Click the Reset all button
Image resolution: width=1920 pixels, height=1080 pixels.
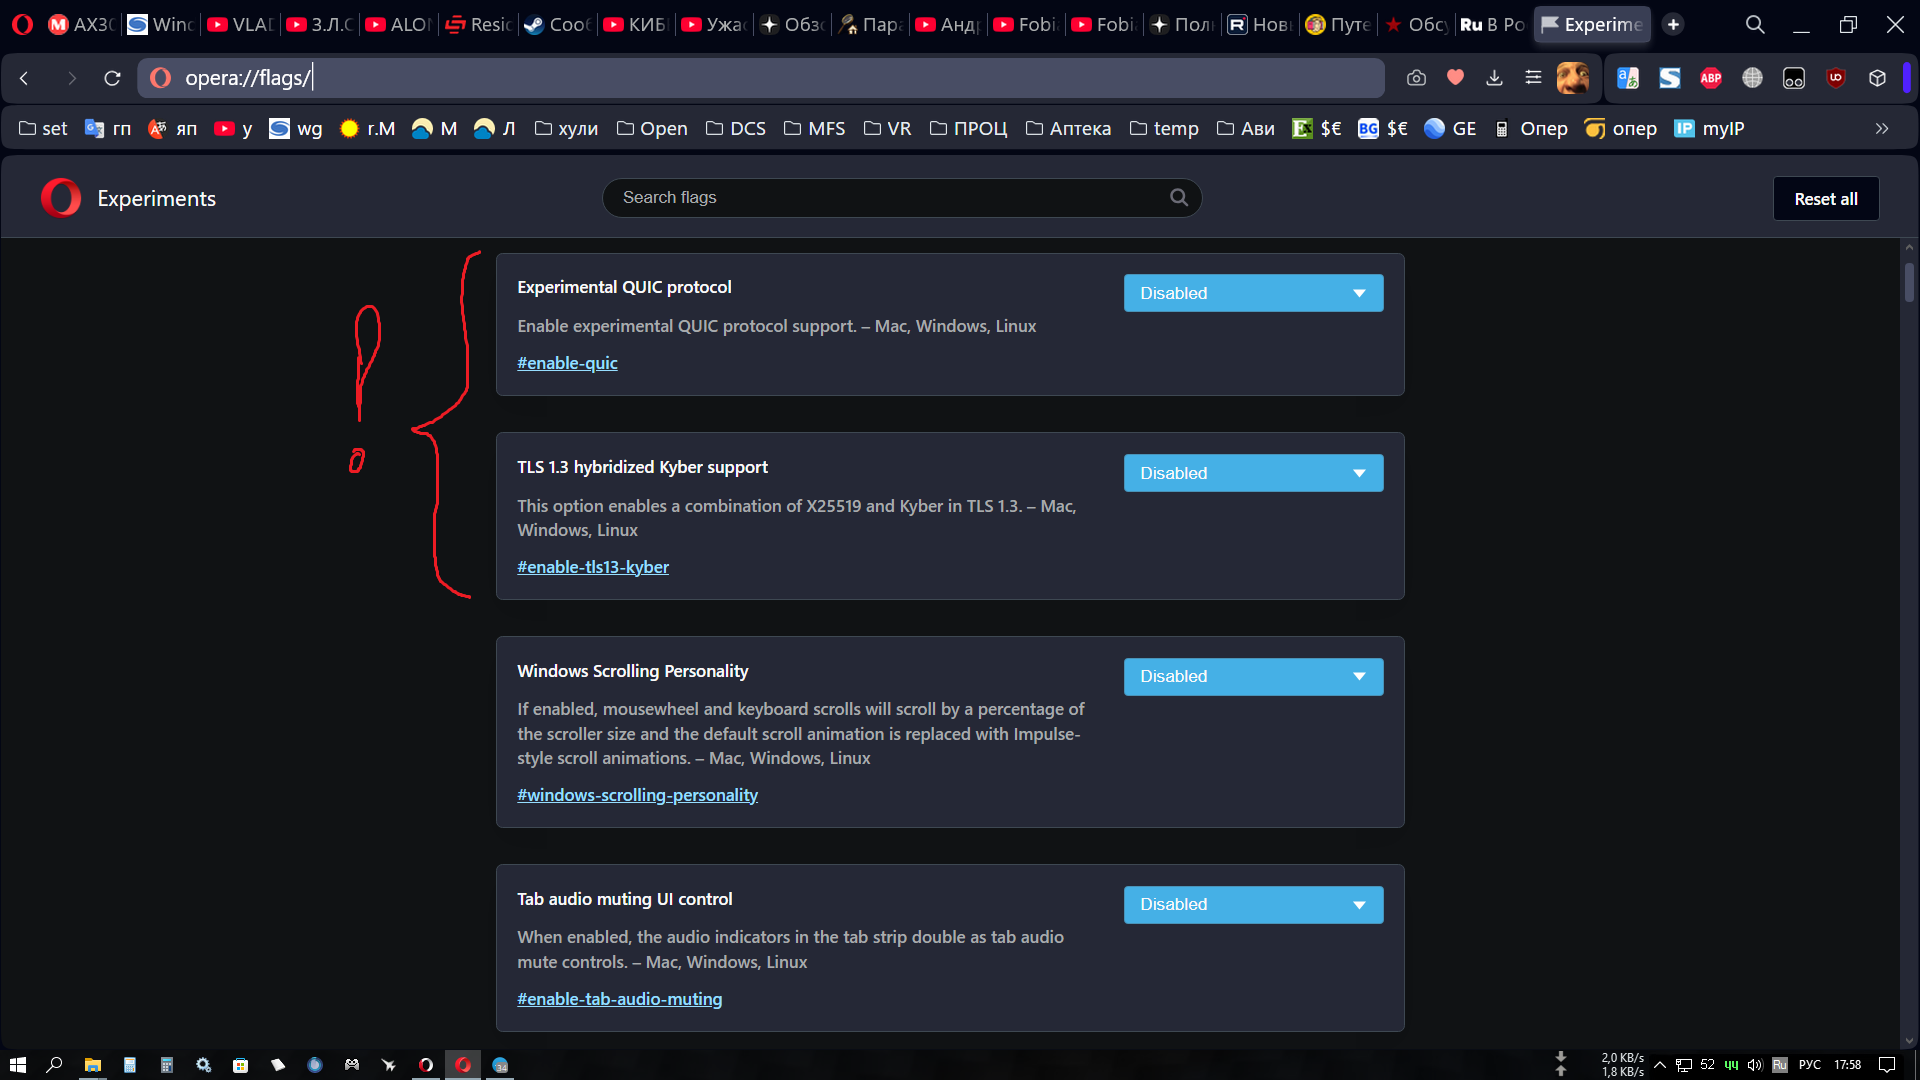[1826, 199]
